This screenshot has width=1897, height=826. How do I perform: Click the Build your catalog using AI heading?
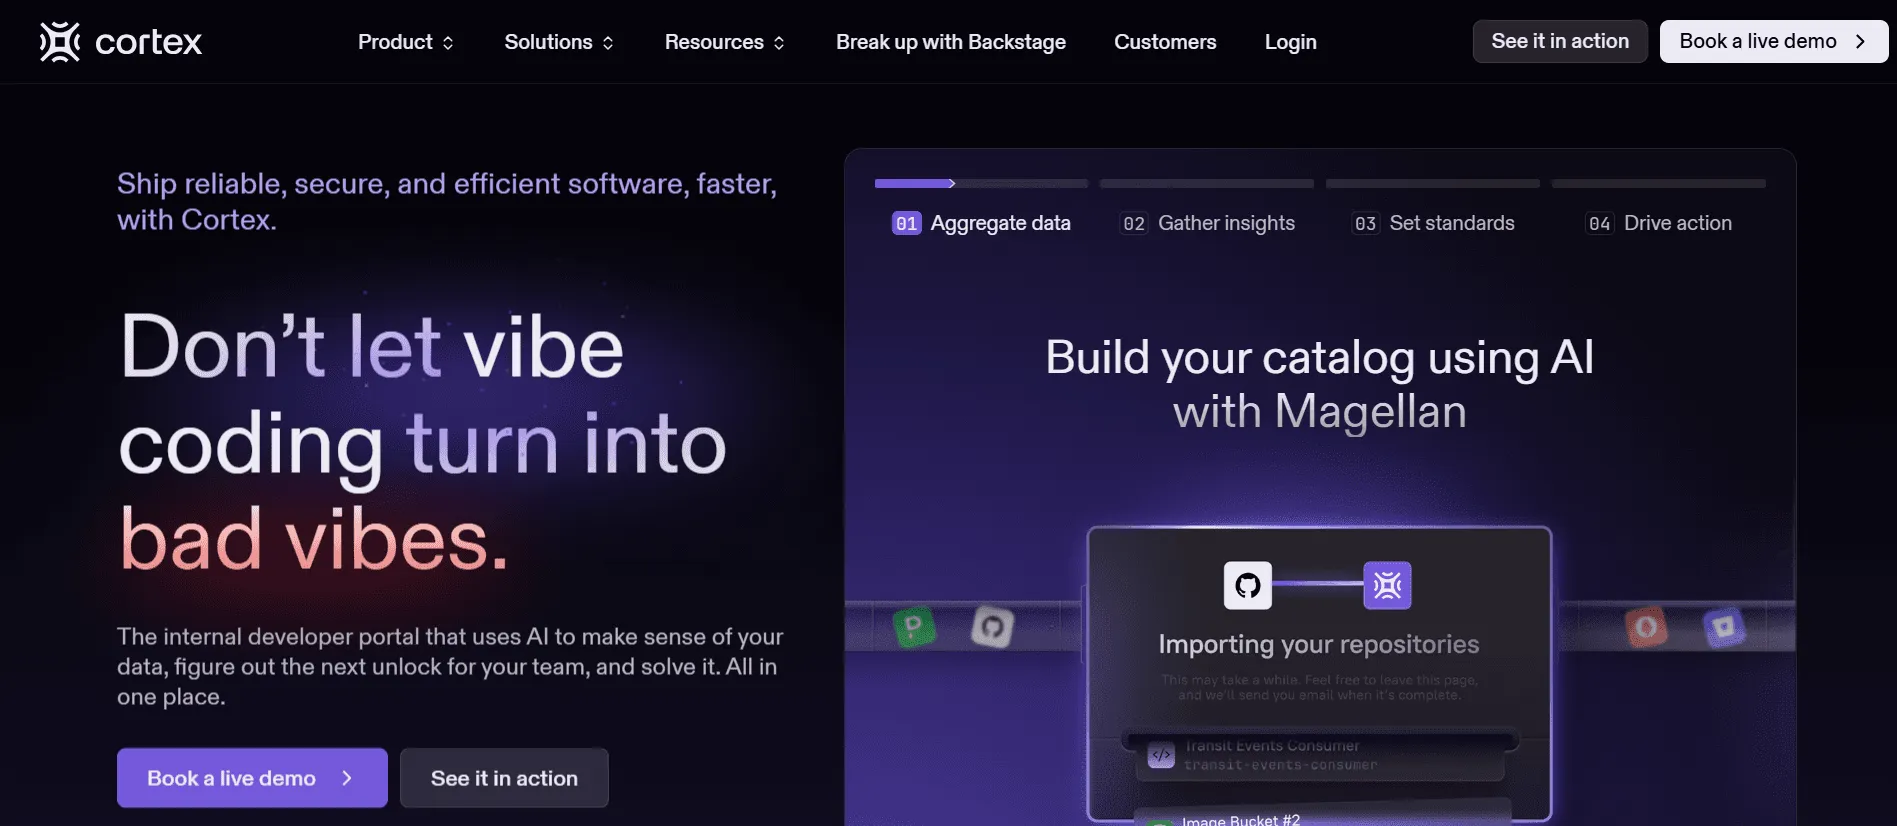pos(1320,384)
